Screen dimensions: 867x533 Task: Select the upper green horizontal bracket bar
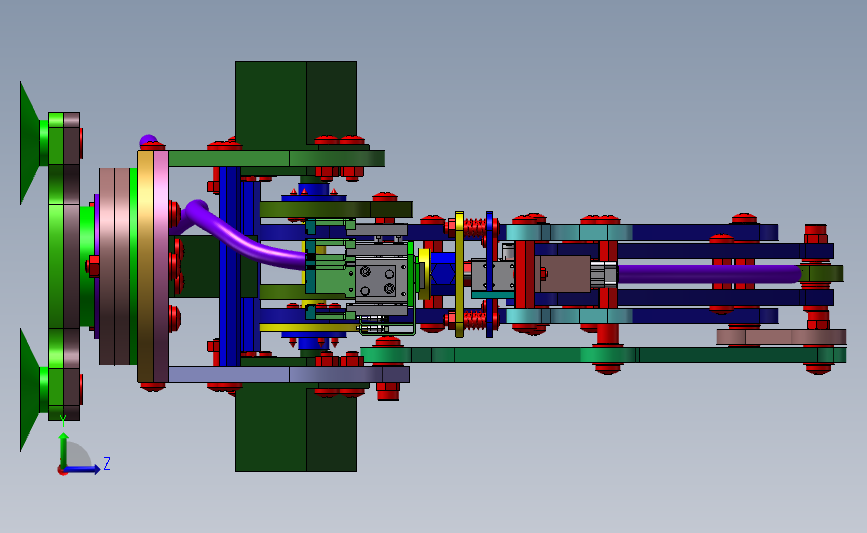[276, 159]
